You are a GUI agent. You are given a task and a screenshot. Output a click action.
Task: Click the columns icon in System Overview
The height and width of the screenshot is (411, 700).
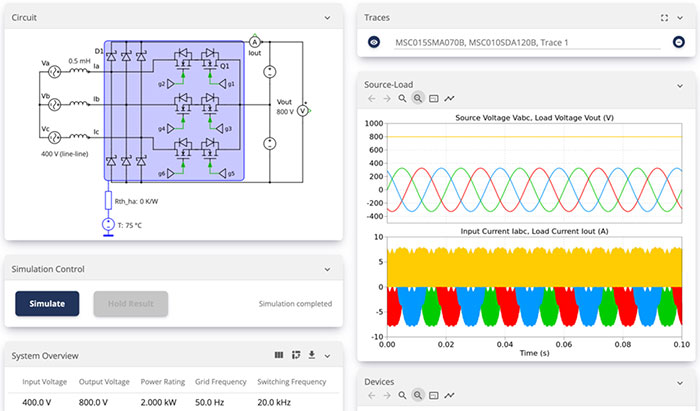click(280, 356)
